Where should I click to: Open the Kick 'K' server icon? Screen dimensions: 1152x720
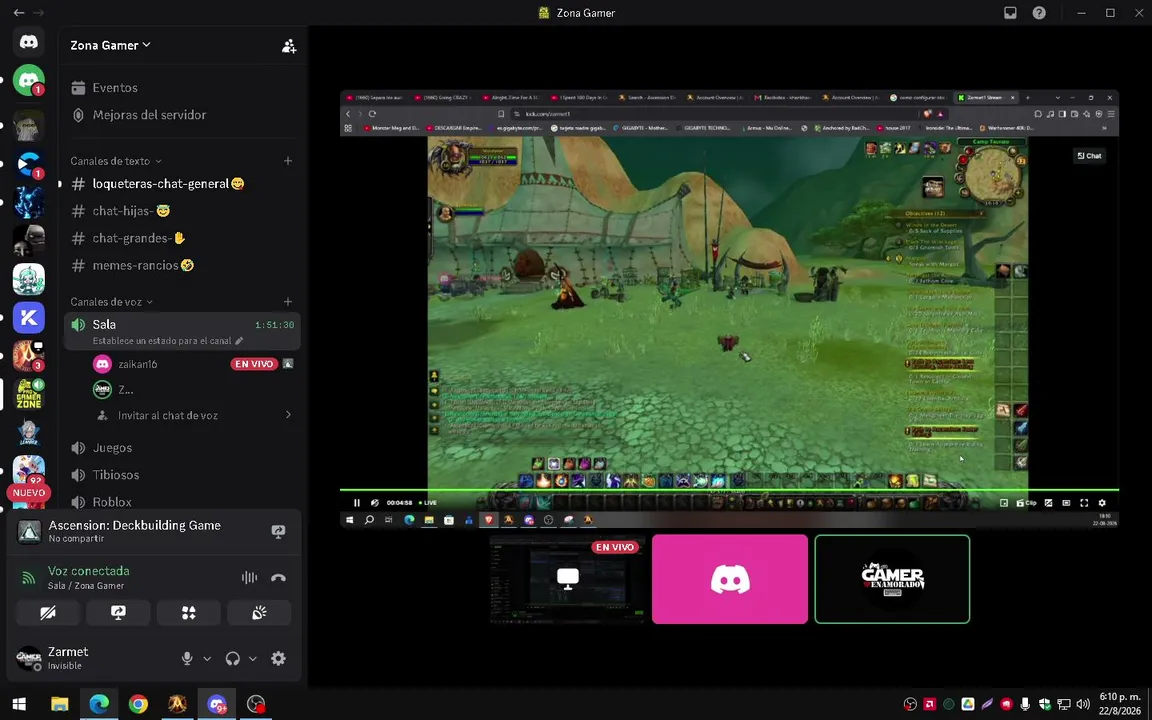(29, 317)
